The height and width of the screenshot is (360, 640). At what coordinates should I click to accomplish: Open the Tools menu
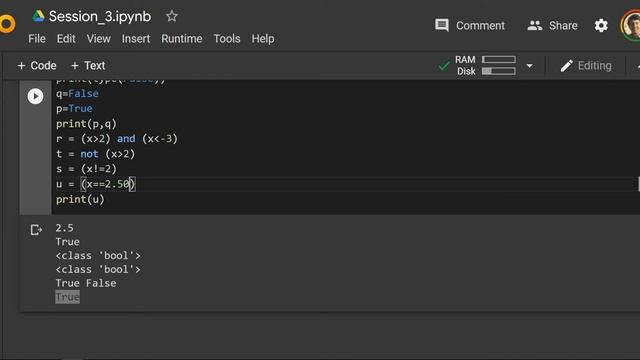click(x=227, y=39)
